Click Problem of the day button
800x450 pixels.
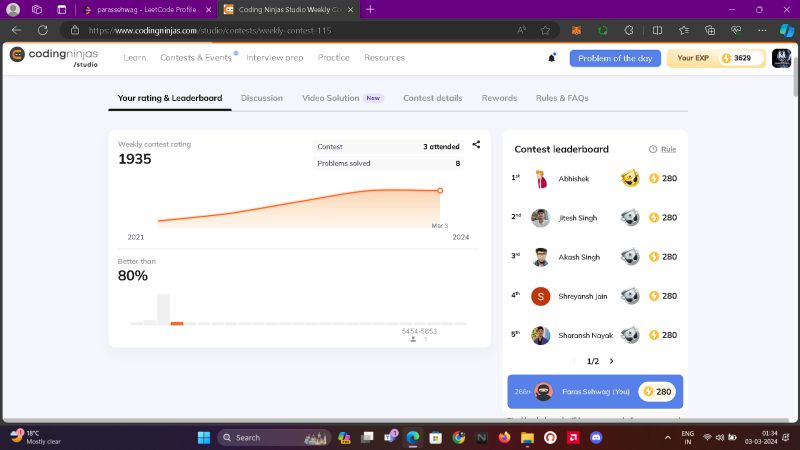click(x=615, y=58)
